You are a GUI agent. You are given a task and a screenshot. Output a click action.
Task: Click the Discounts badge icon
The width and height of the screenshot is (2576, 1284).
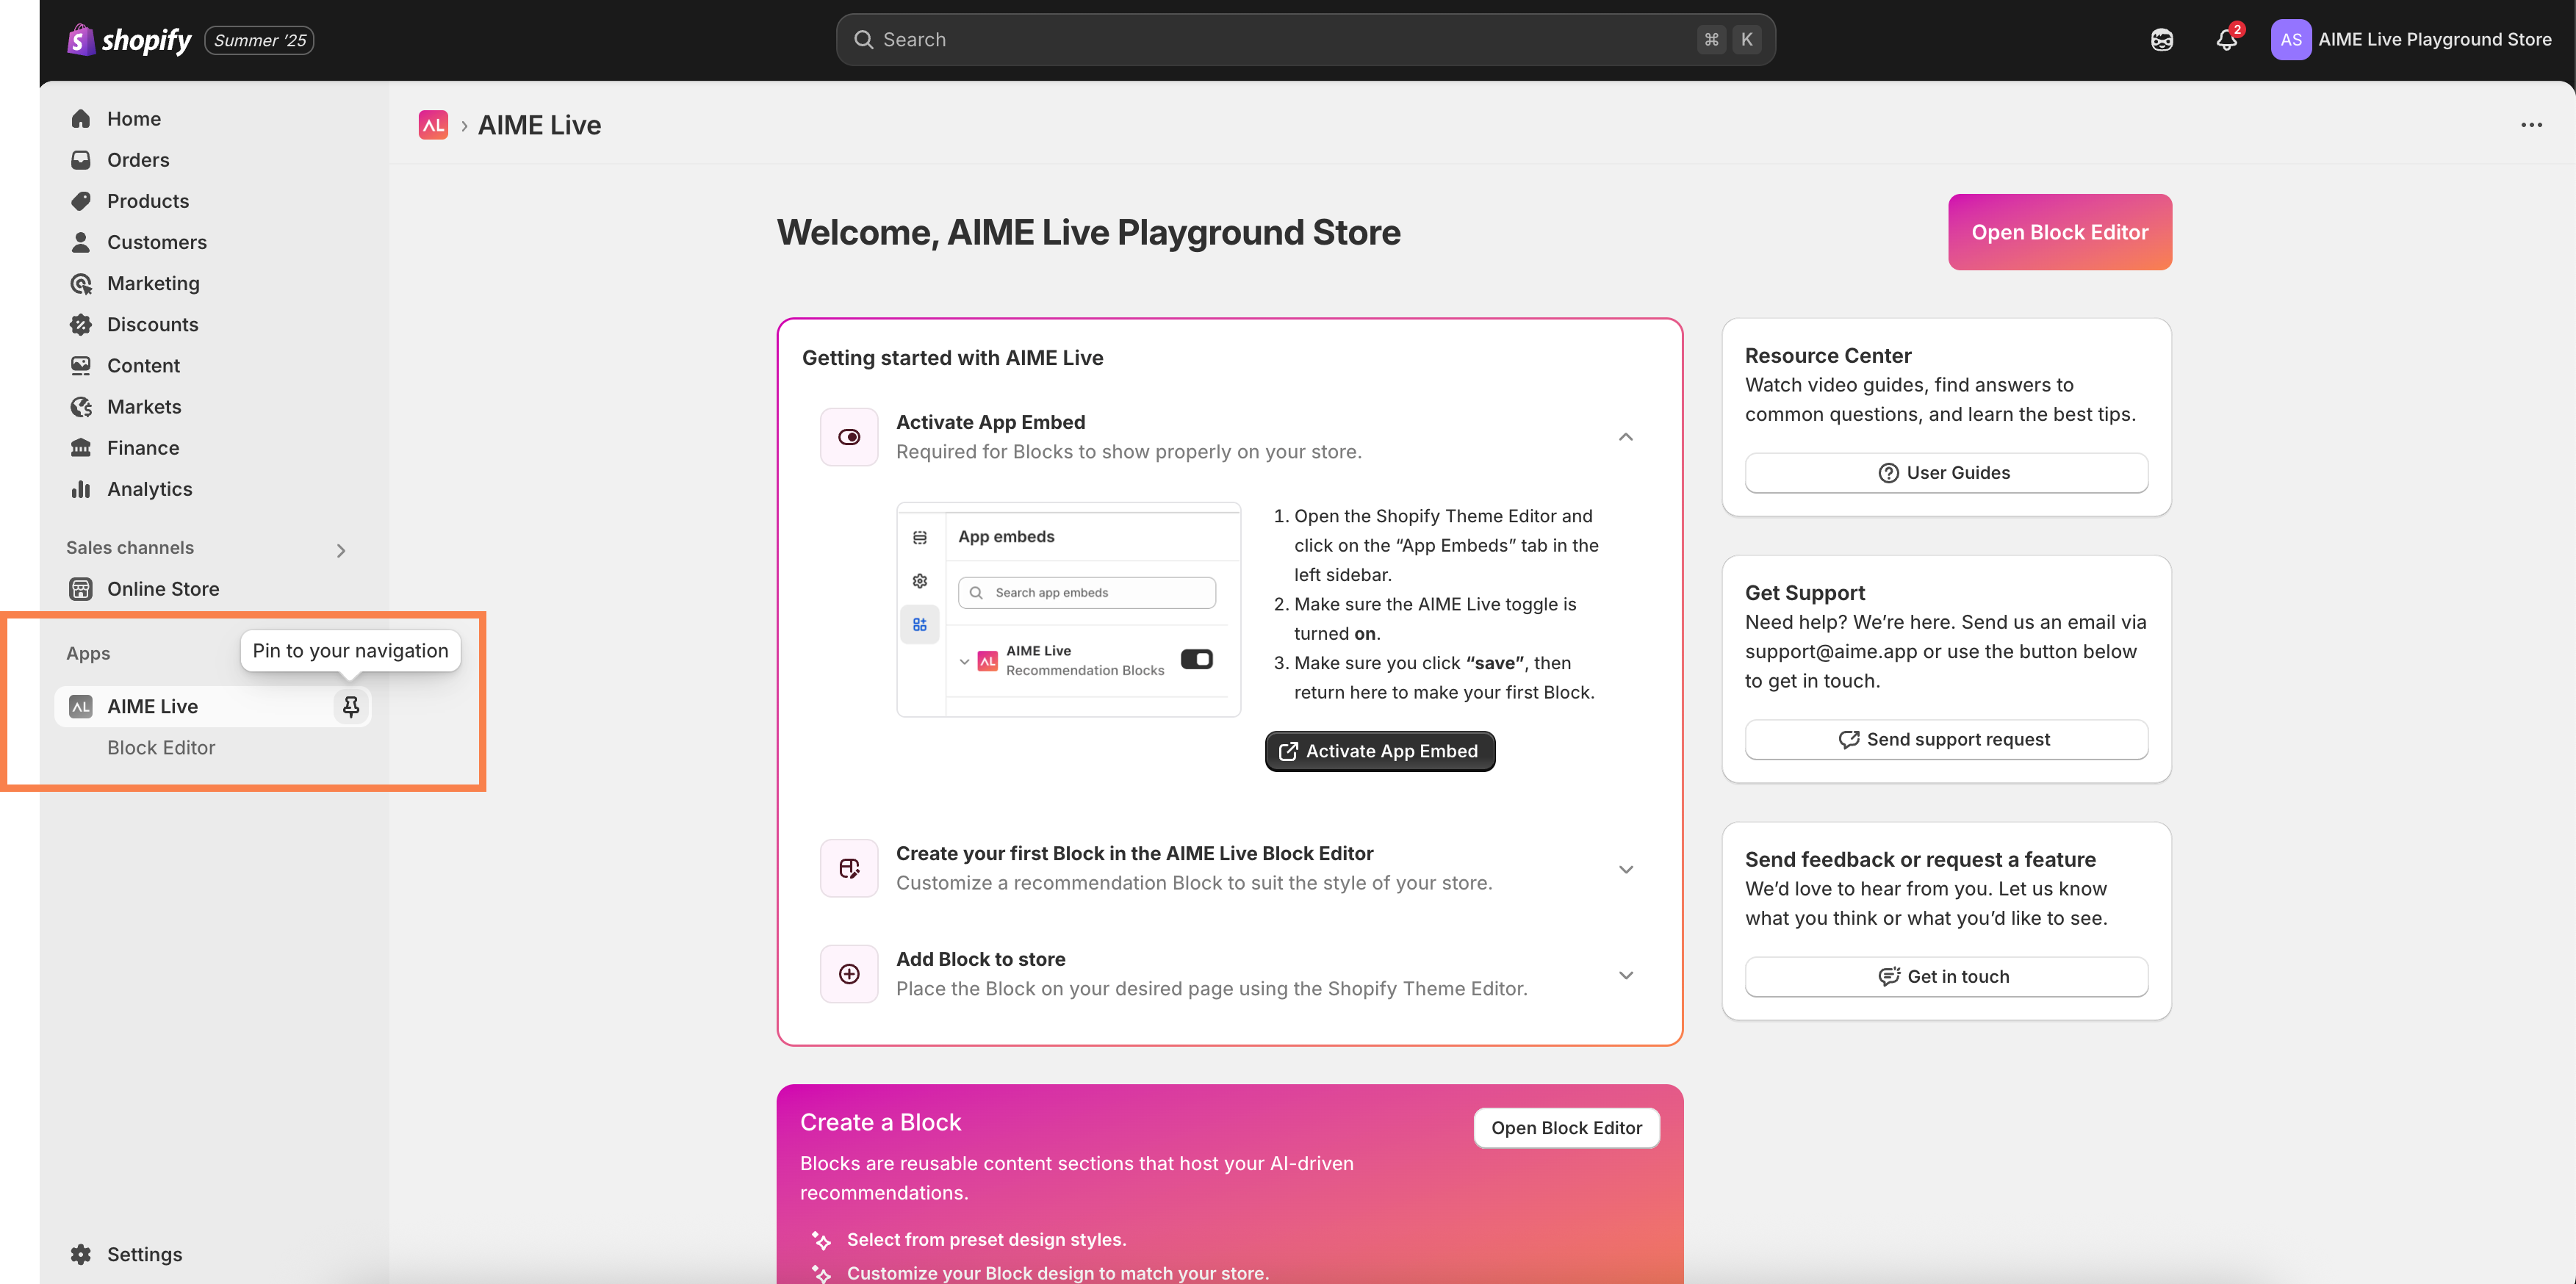point(81,325)
